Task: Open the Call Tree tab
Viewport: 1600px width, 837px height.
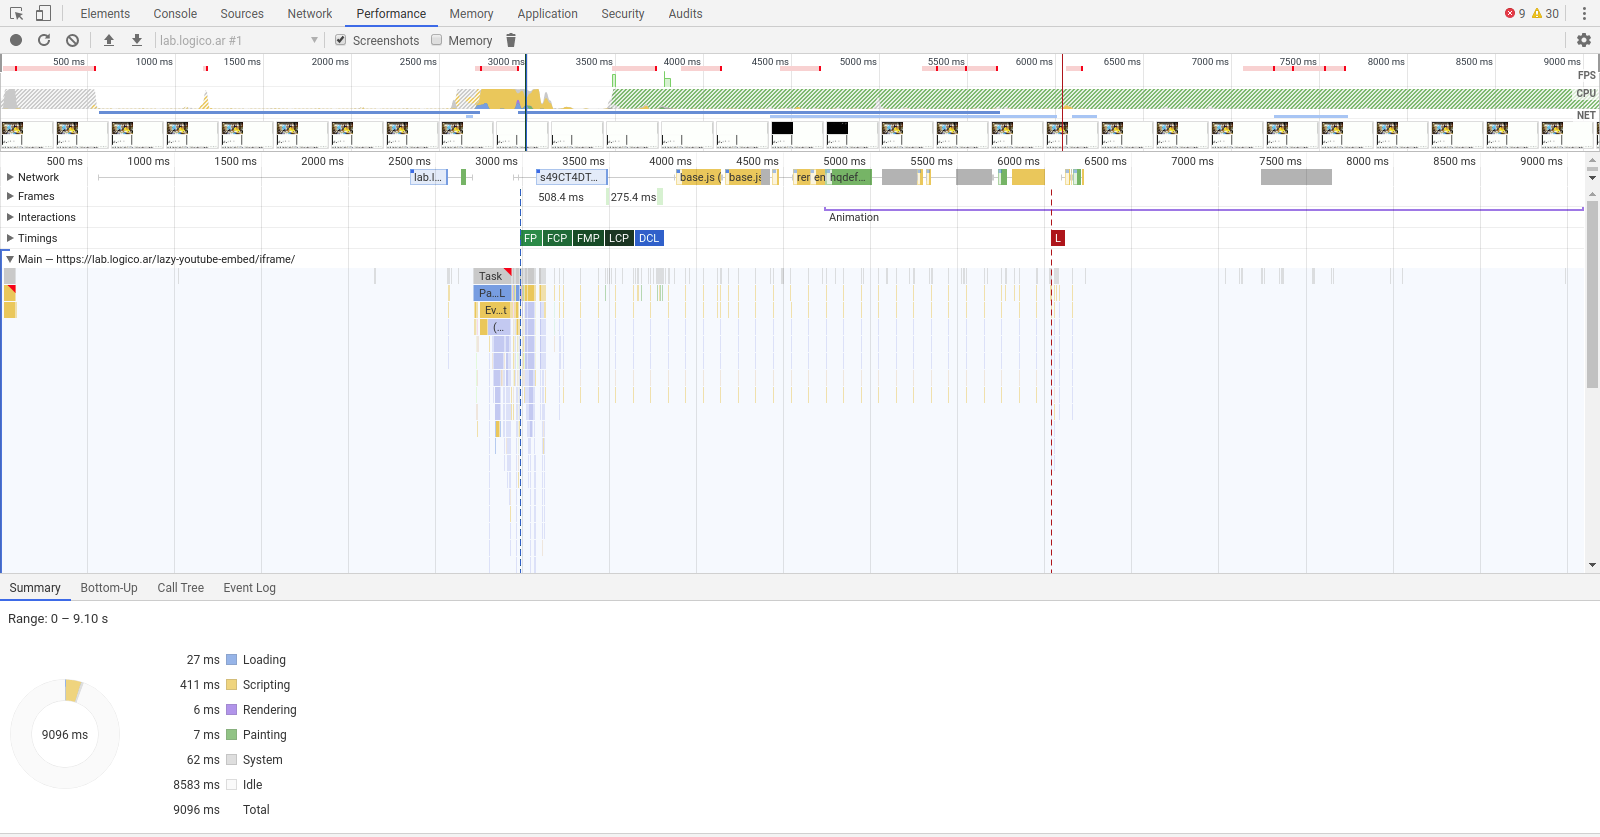Action: tap(180, 588)
